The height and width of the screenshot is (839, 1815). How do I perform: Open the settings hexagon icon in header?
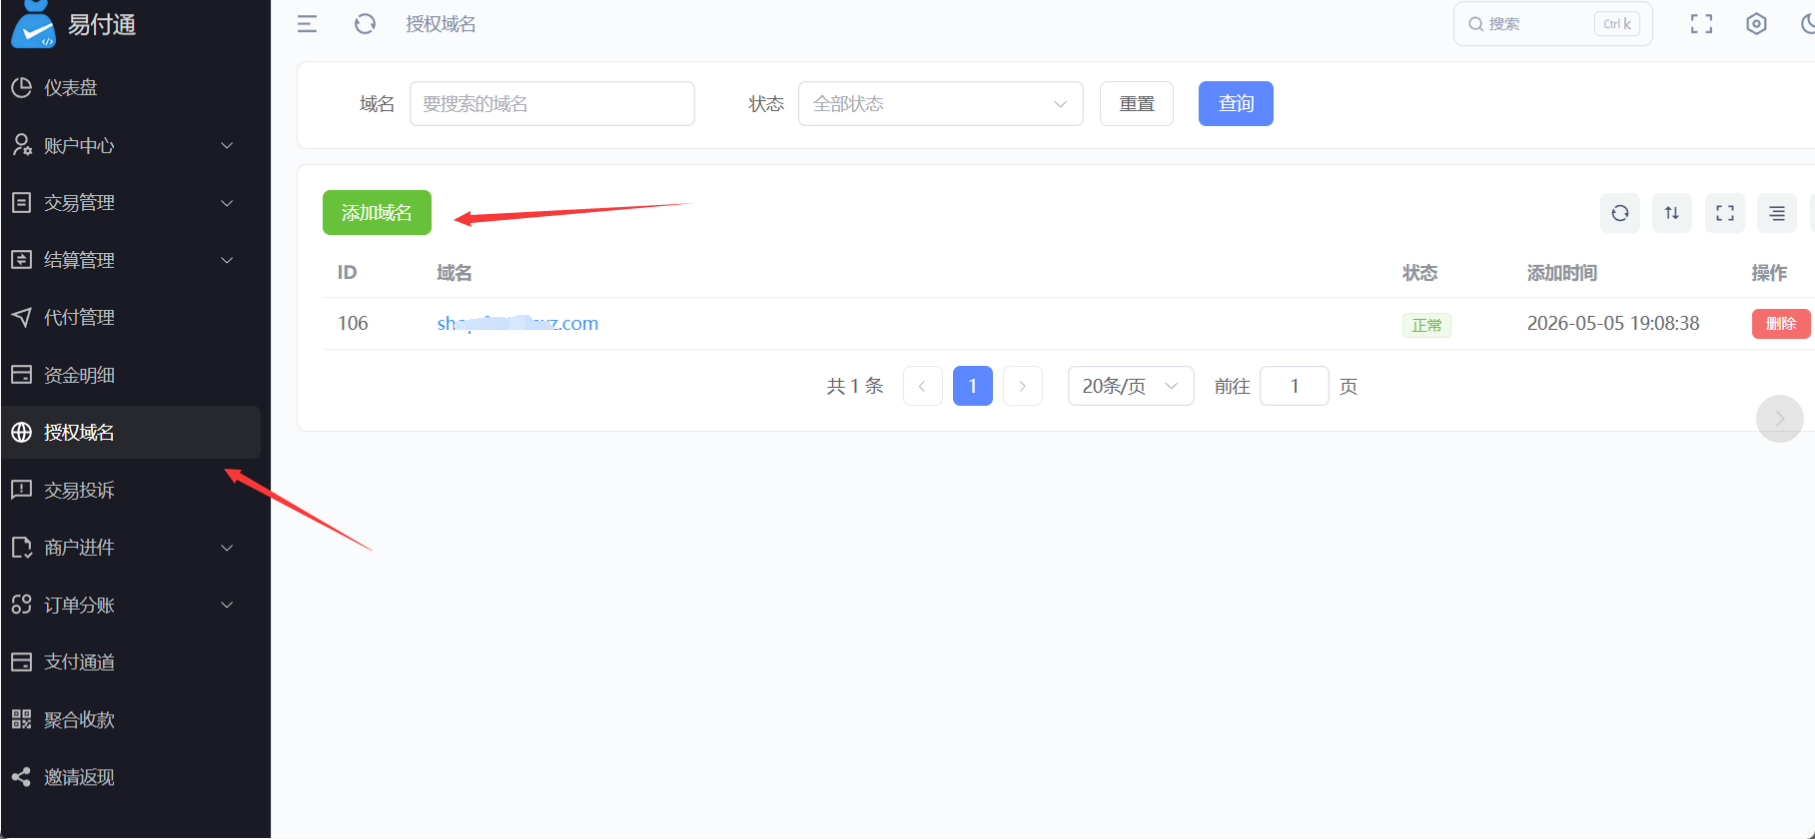click(1756, 24)
